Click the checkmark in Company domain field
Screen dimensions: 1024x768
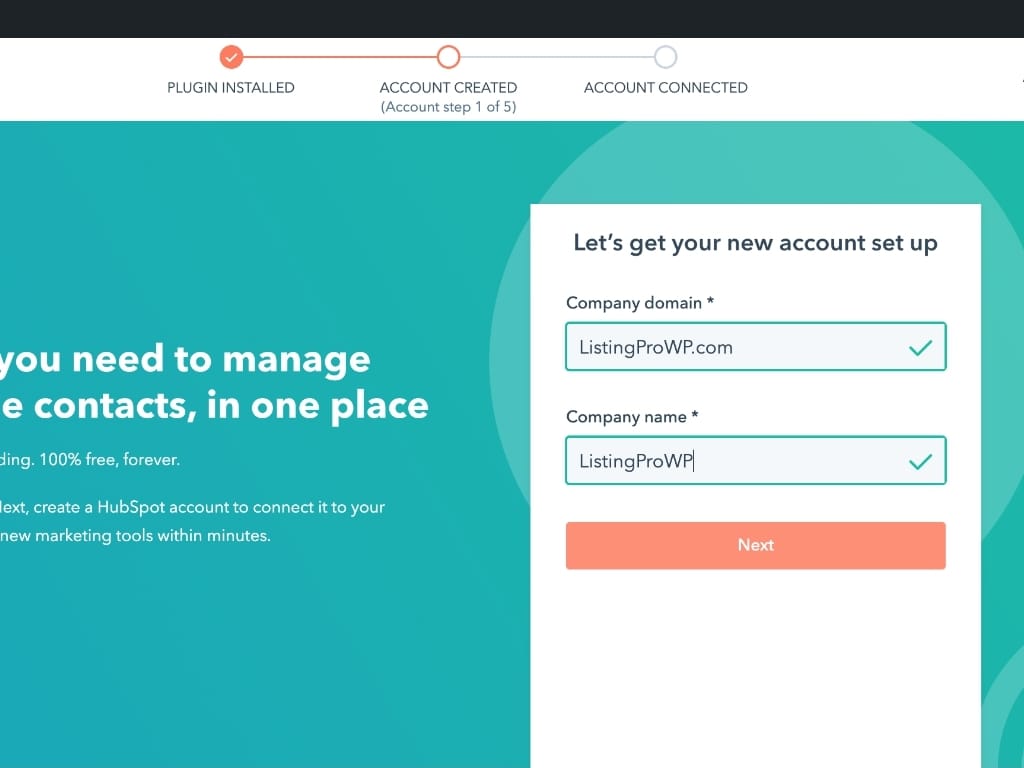point(920,347)
